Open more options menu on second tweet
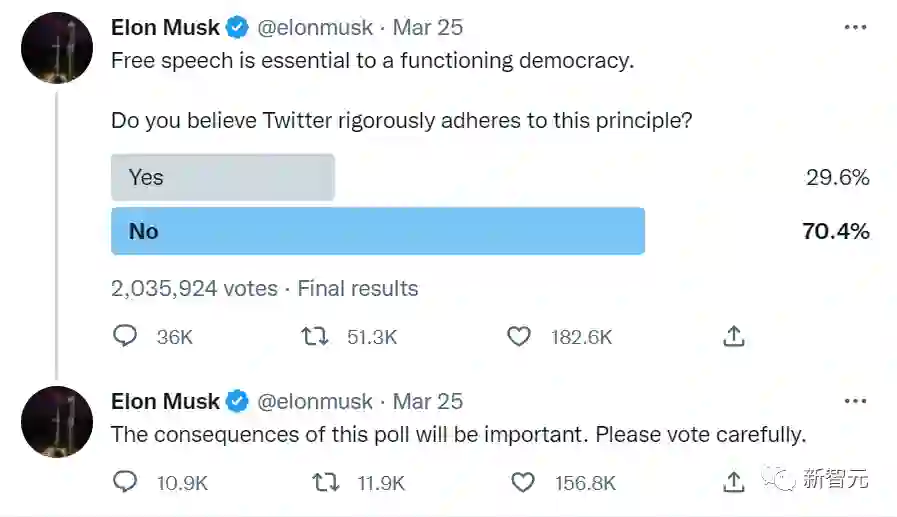This screenshot has width=897, height=517. (855, 401)
